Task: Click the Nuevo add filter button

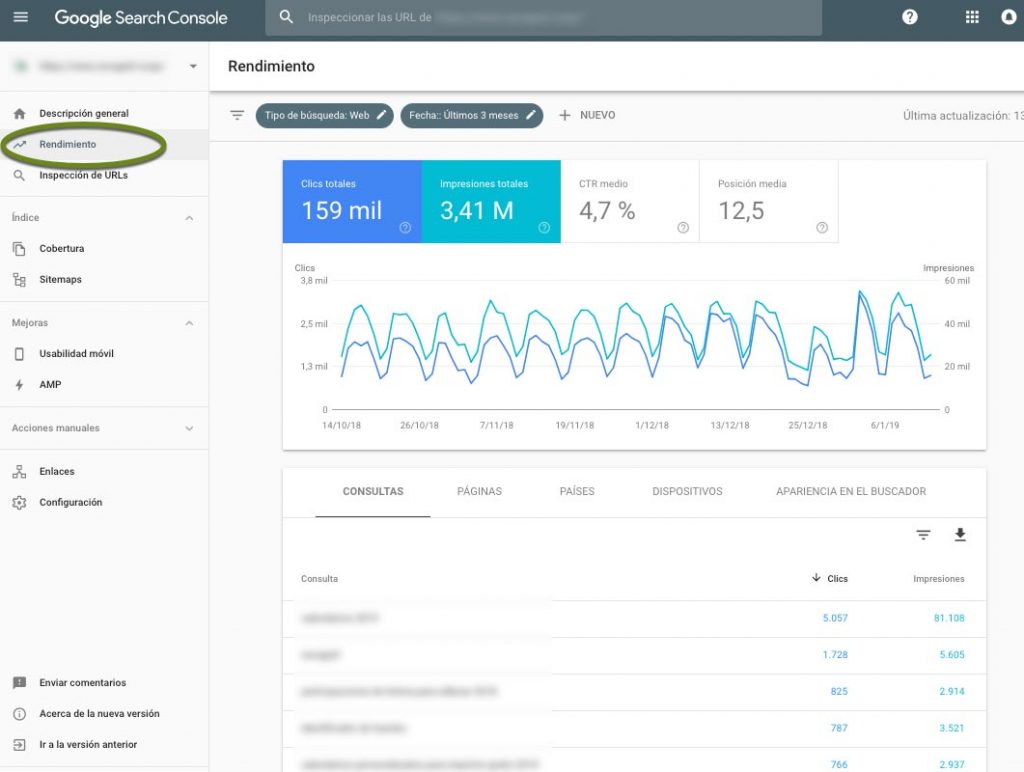Action: pos(587,115)
